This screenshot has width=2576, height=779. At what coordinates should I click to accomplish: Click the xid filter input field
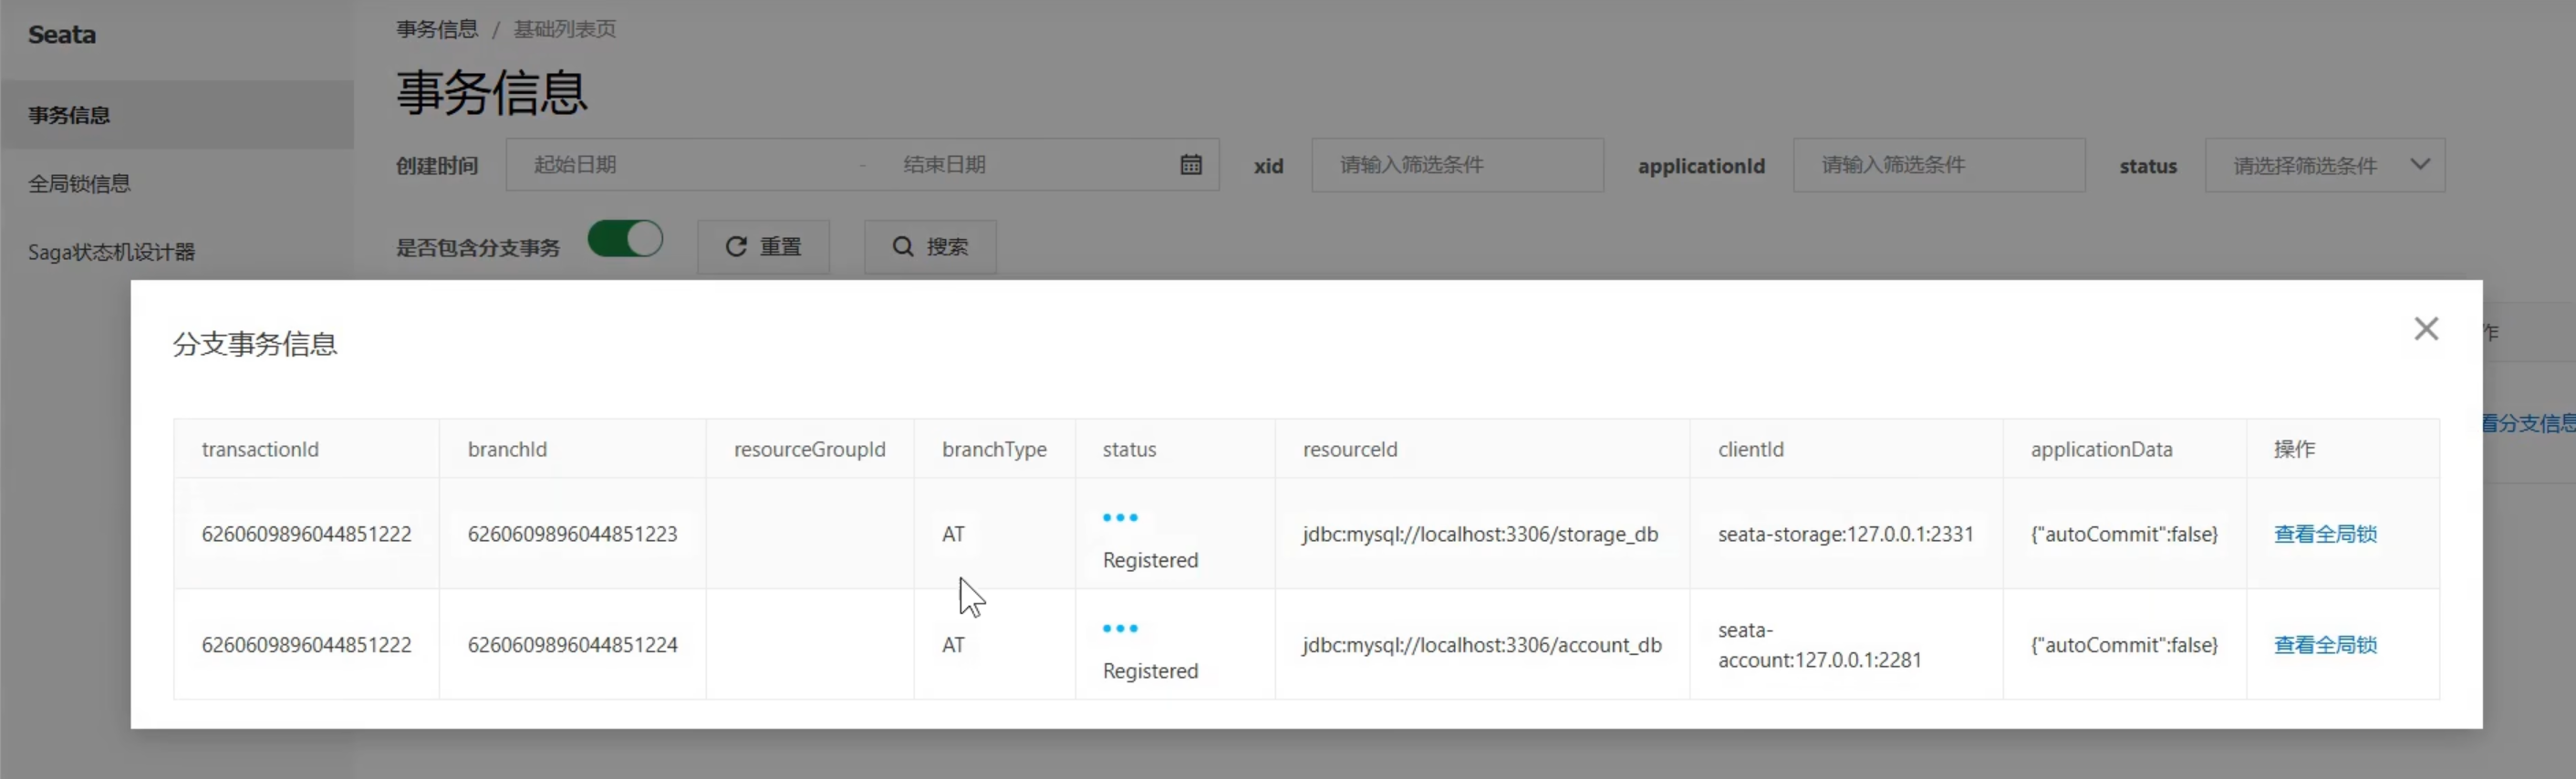[1456, 166]
